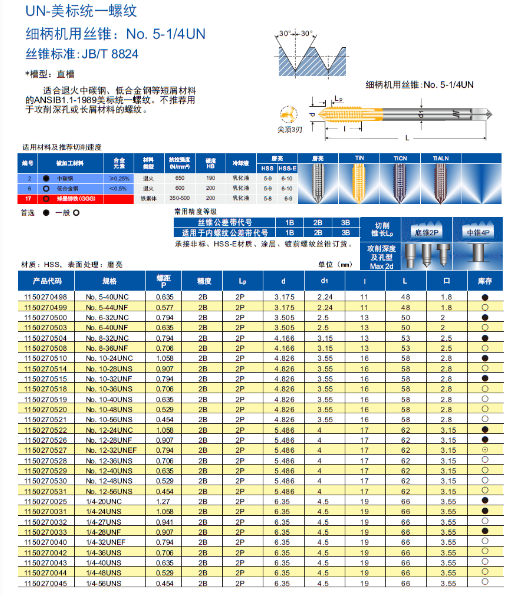Click stock dot for 1/4-20UNC row
512x595 pixels.
(x=485, y=501)
